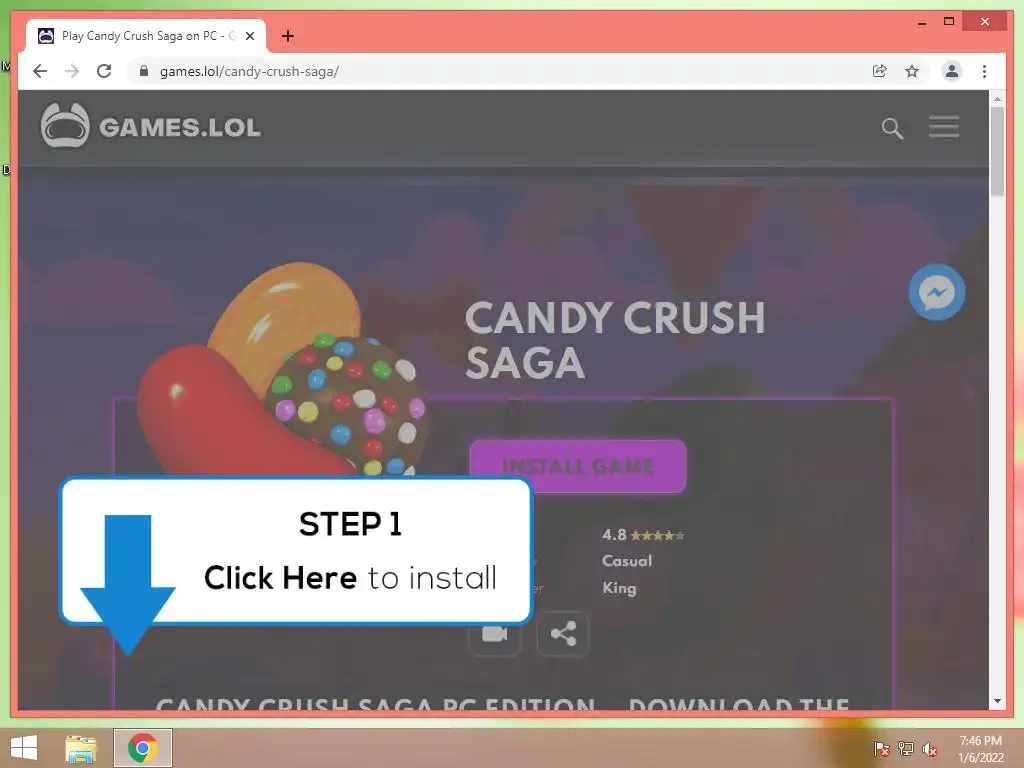Minimize the Chrome window
The height and width of the screenshot is (768, 1024).
pyautogui.click(x=921, y=22)
